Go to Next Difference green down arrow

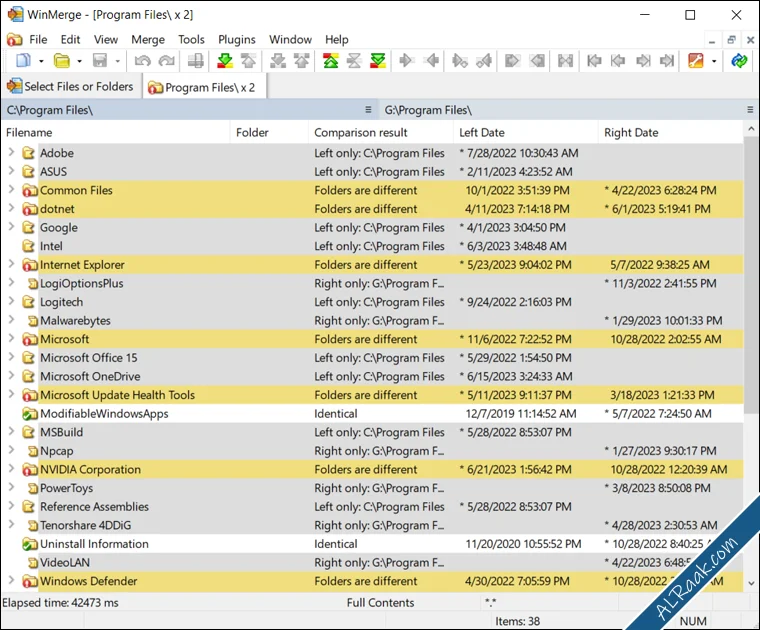(224, 61)
